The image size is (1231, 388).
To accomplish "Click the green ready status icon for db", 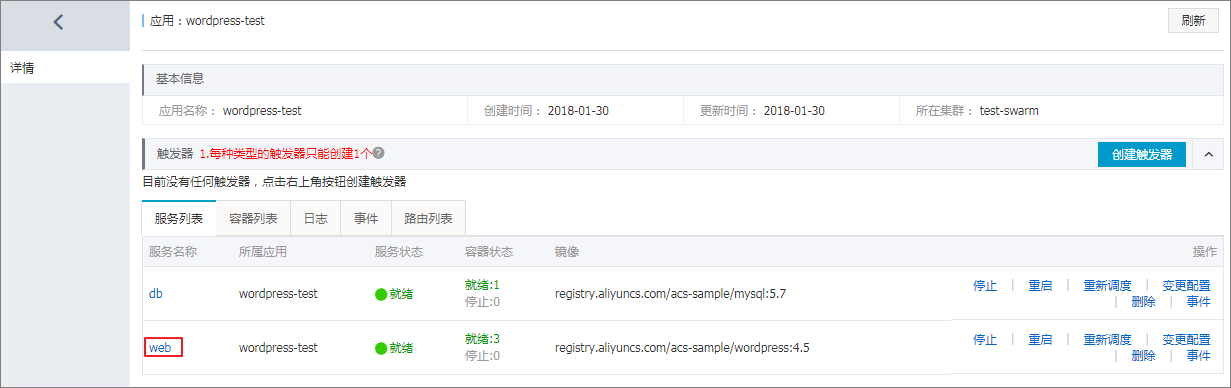I will click(380, 294).
